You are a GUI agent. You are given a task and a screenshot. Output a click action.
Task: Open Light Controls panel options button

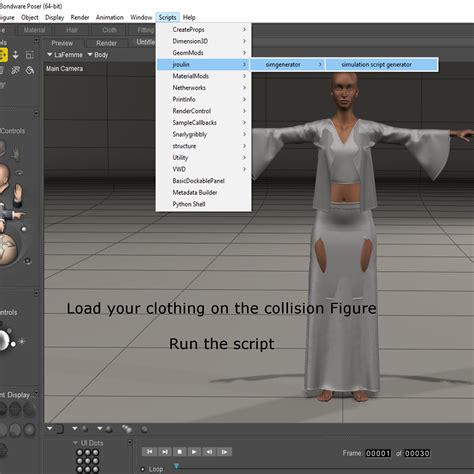point(36,293)
